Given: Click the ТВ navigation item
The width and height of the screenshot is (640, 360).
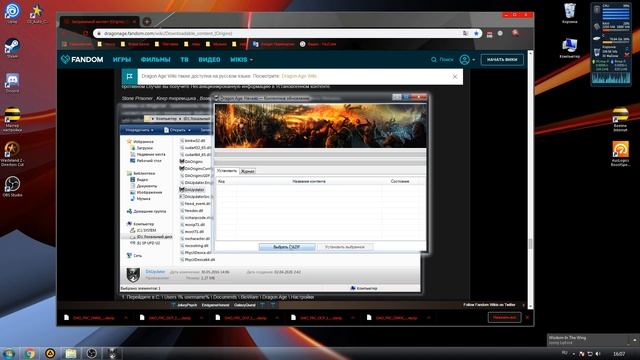Looking at the screenshot, I should (x=184, y=60).
